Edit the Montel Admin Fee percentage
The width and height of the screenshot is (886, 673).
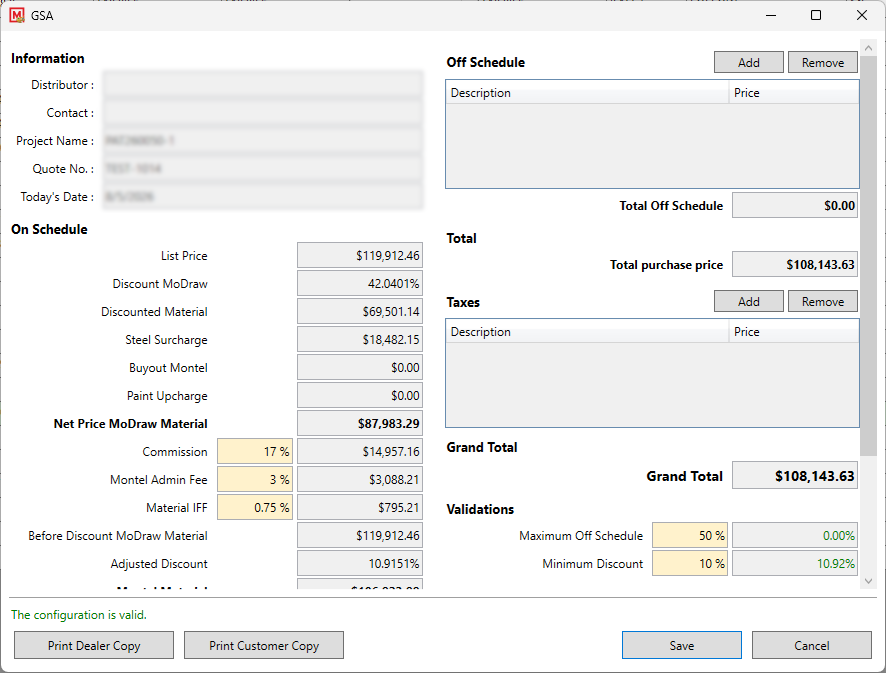pyautogui.click(x=255, y=480)
